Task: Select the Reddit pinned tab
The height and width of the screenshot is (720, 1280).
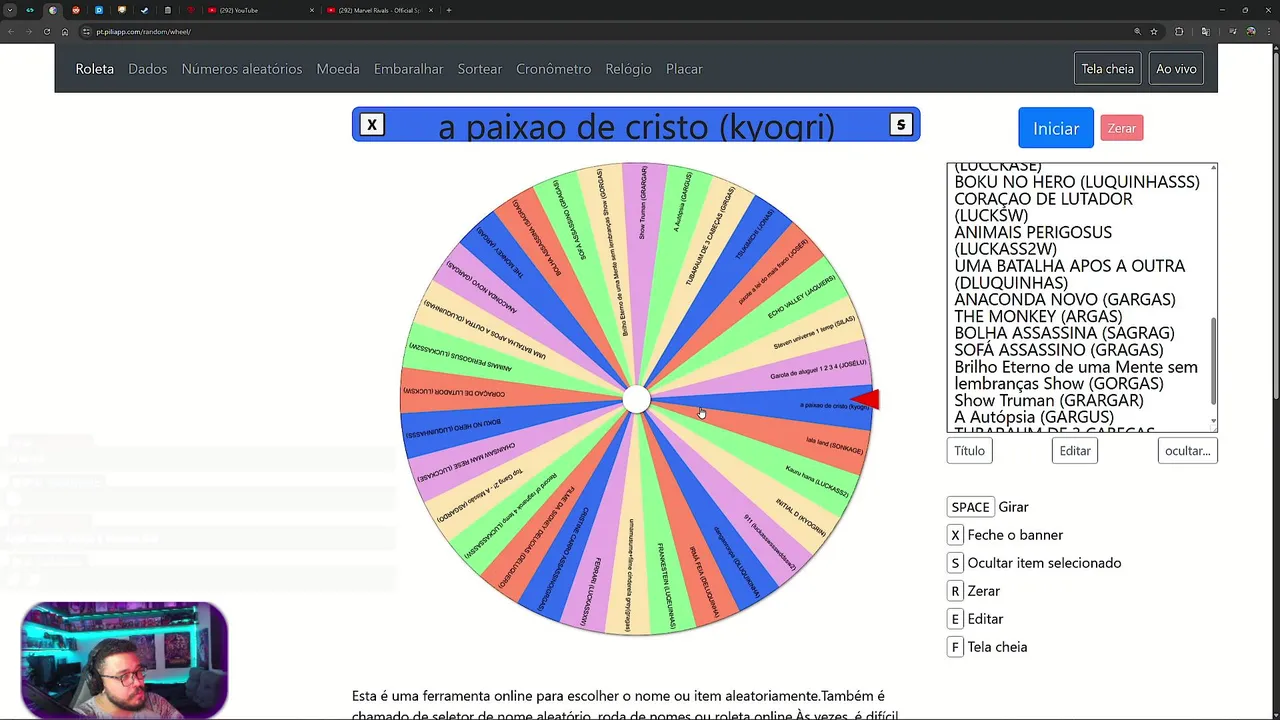Action: pyautogui.click(x=76, y=10)
